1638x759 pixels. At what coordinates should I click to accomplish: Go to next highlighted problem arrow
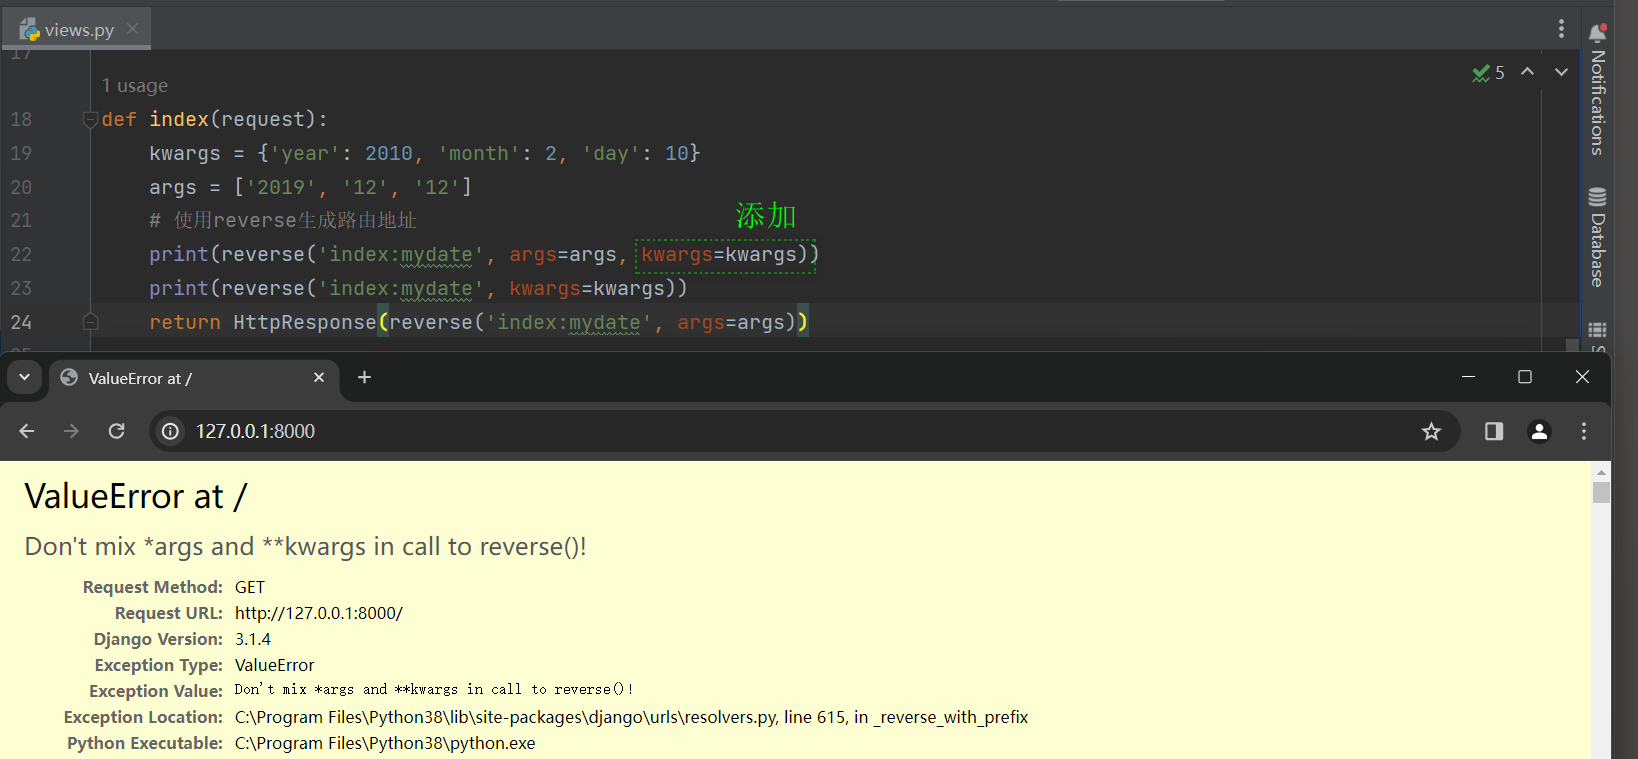(1561, 72)
